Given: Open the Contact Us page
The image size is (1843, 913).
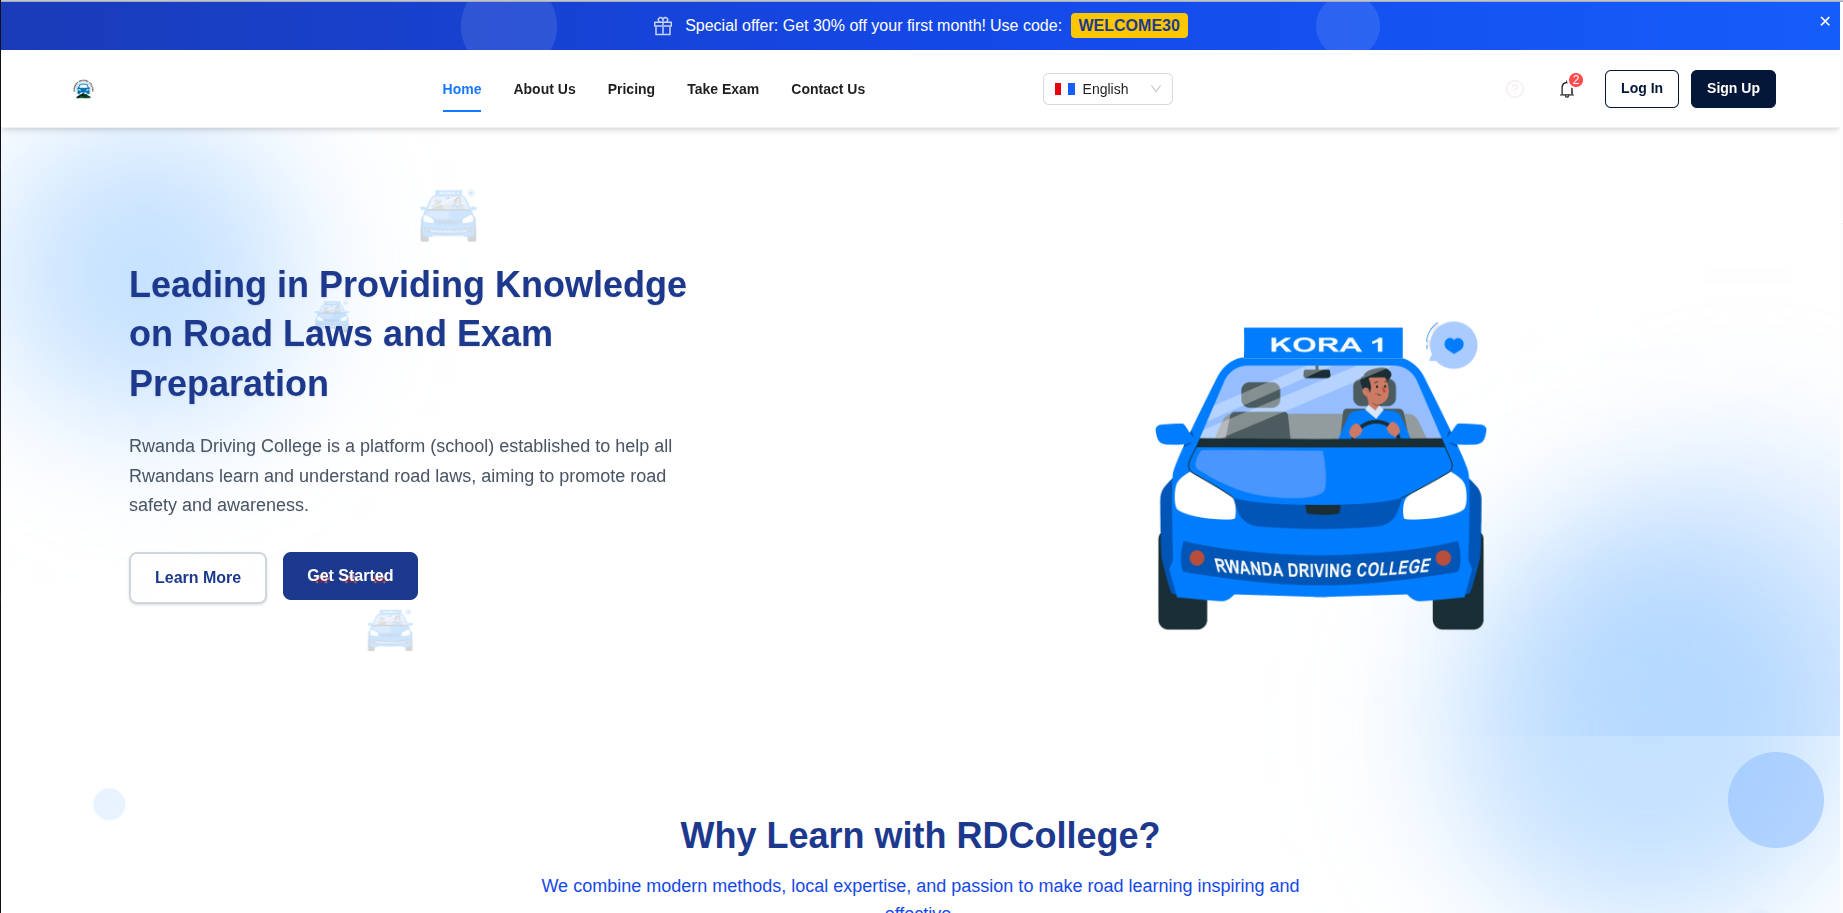Looking at the screenshot, I should pyautogui.click(x=828, y=89).
